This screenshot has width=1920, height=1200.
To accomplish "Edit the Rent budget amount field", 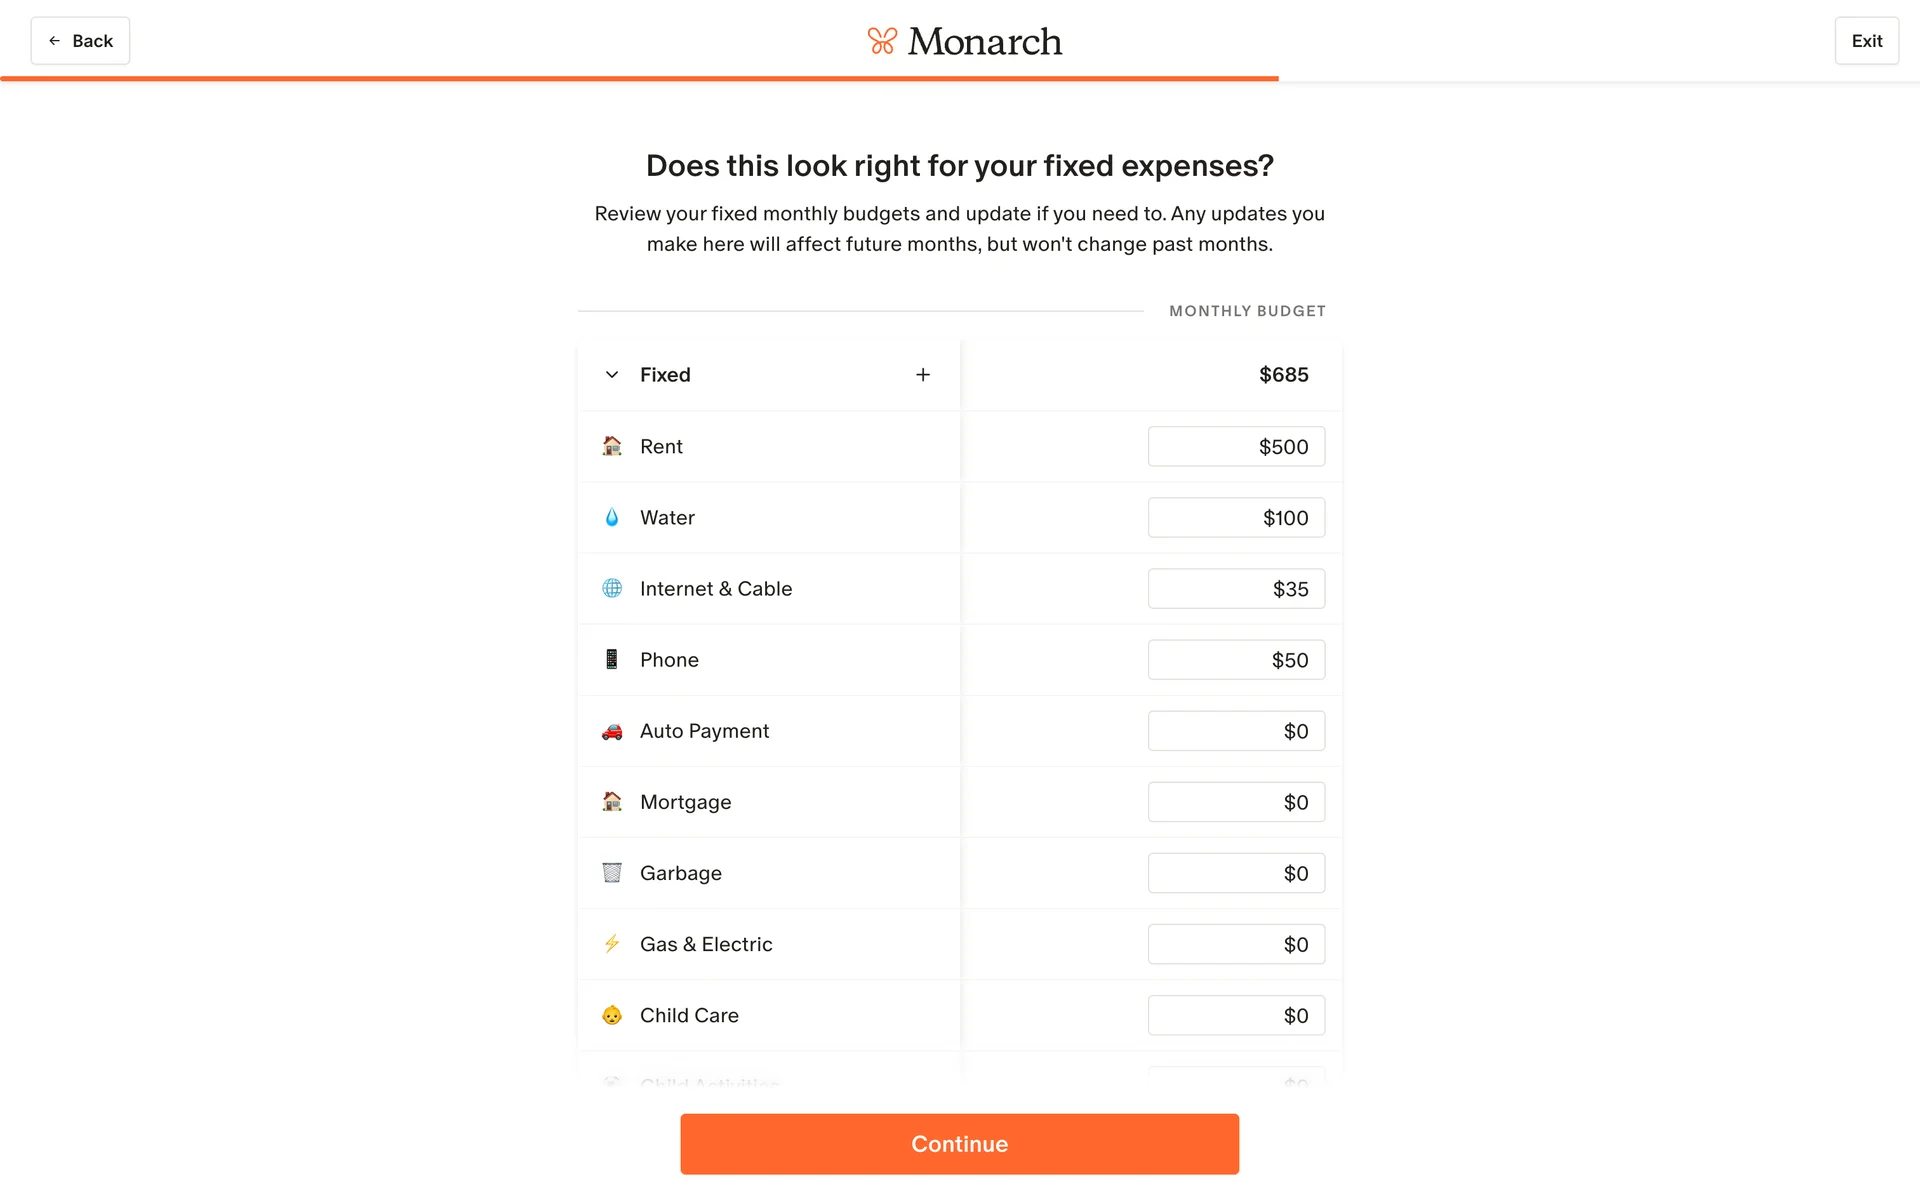I will (x=1236, y=447).
